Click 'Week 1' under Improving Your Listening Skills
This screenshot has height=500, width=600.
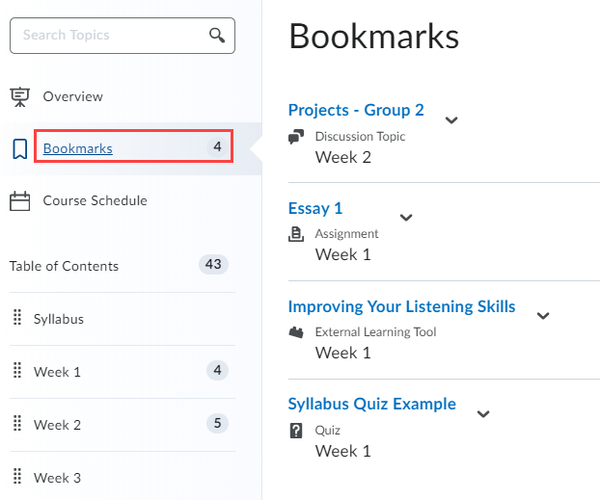[x=343, y=353]
